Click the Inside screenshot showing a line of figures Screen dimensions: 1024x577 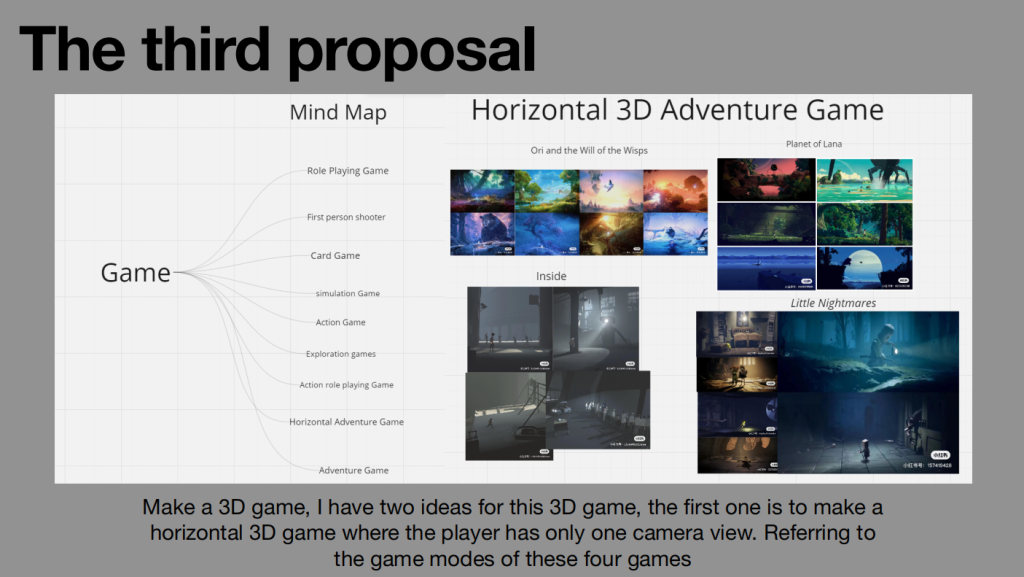pyautogui.click(x=598, y=410)
